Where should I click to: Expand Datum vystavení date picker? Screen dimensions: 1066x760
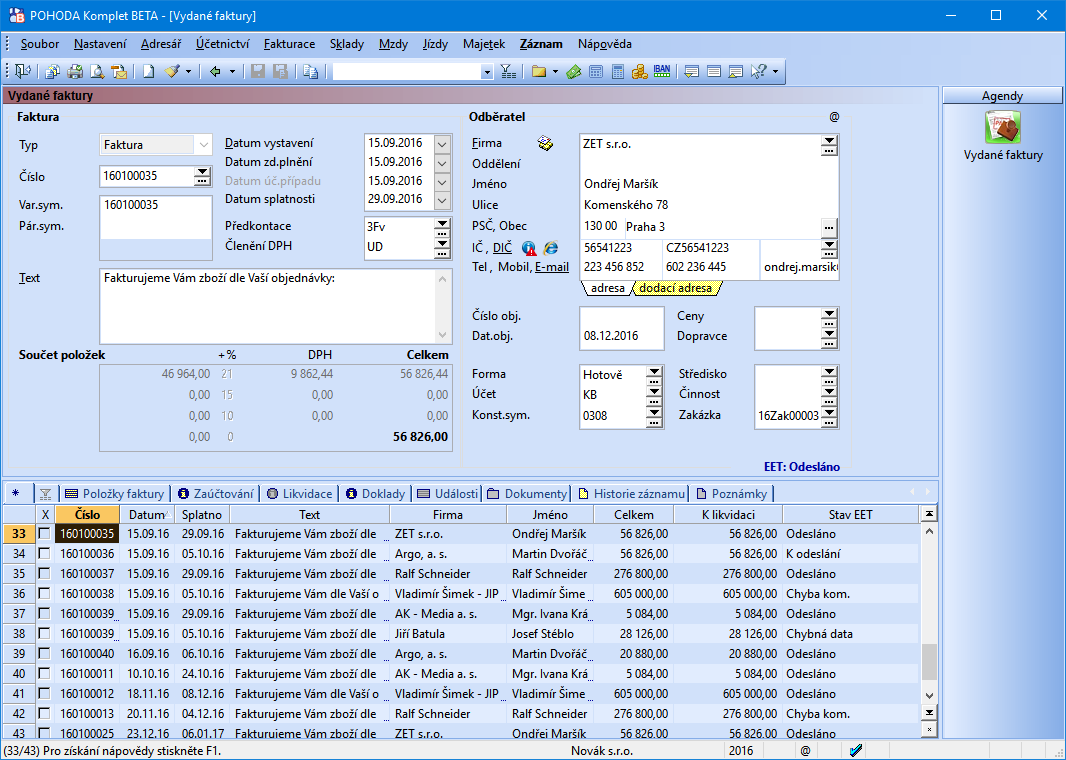click(442, 143)
